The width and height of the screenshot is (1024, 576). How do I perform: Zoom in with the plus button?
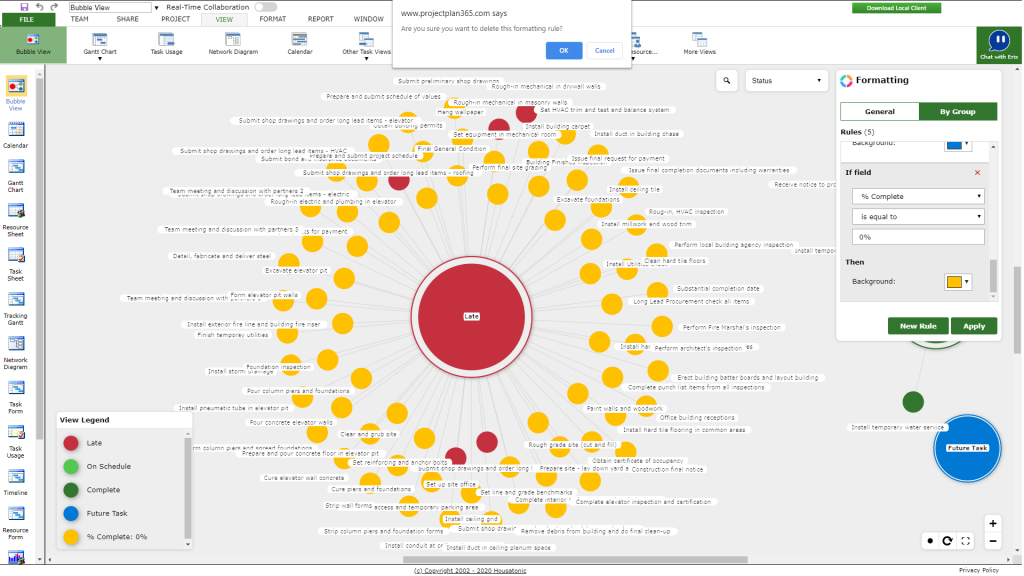click(993, 524)
